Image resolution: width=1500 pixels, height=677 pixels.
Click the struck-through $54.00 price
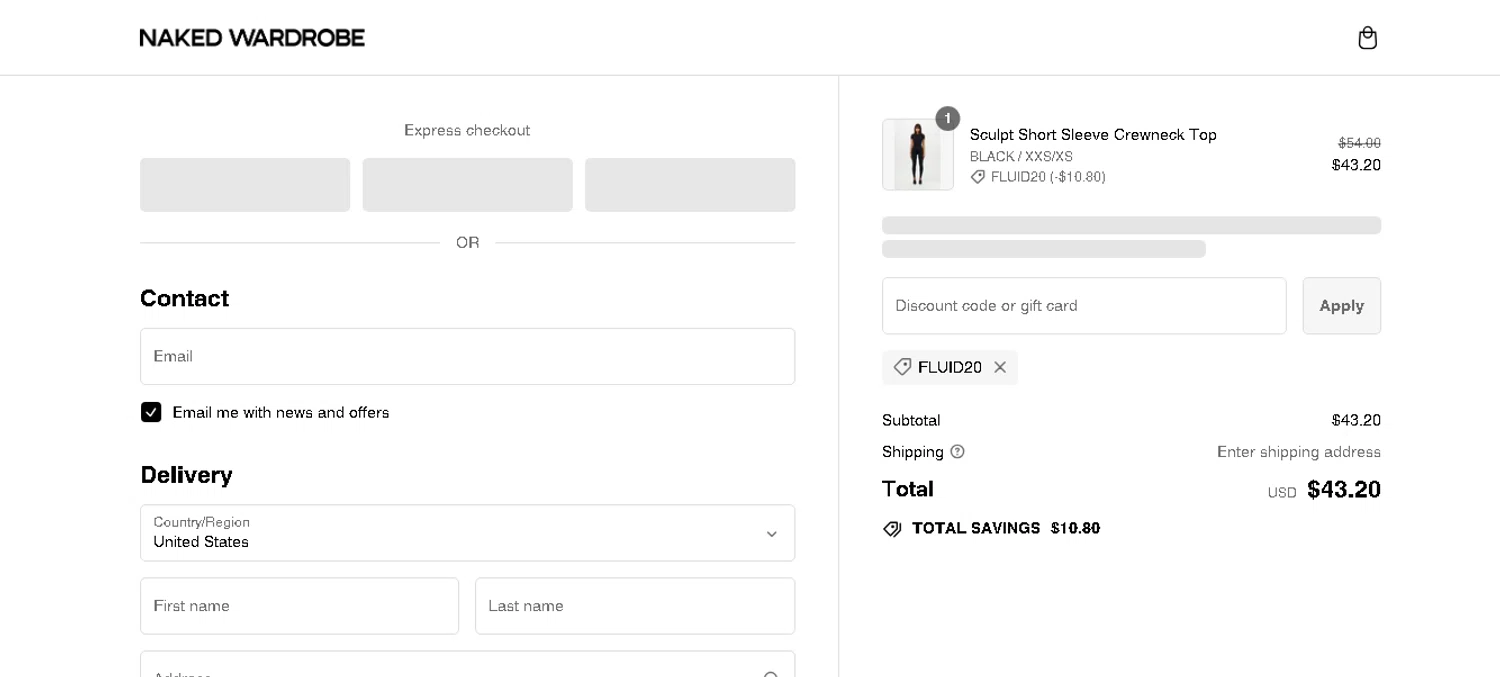pyautogui.click(x=1359, y=143)
